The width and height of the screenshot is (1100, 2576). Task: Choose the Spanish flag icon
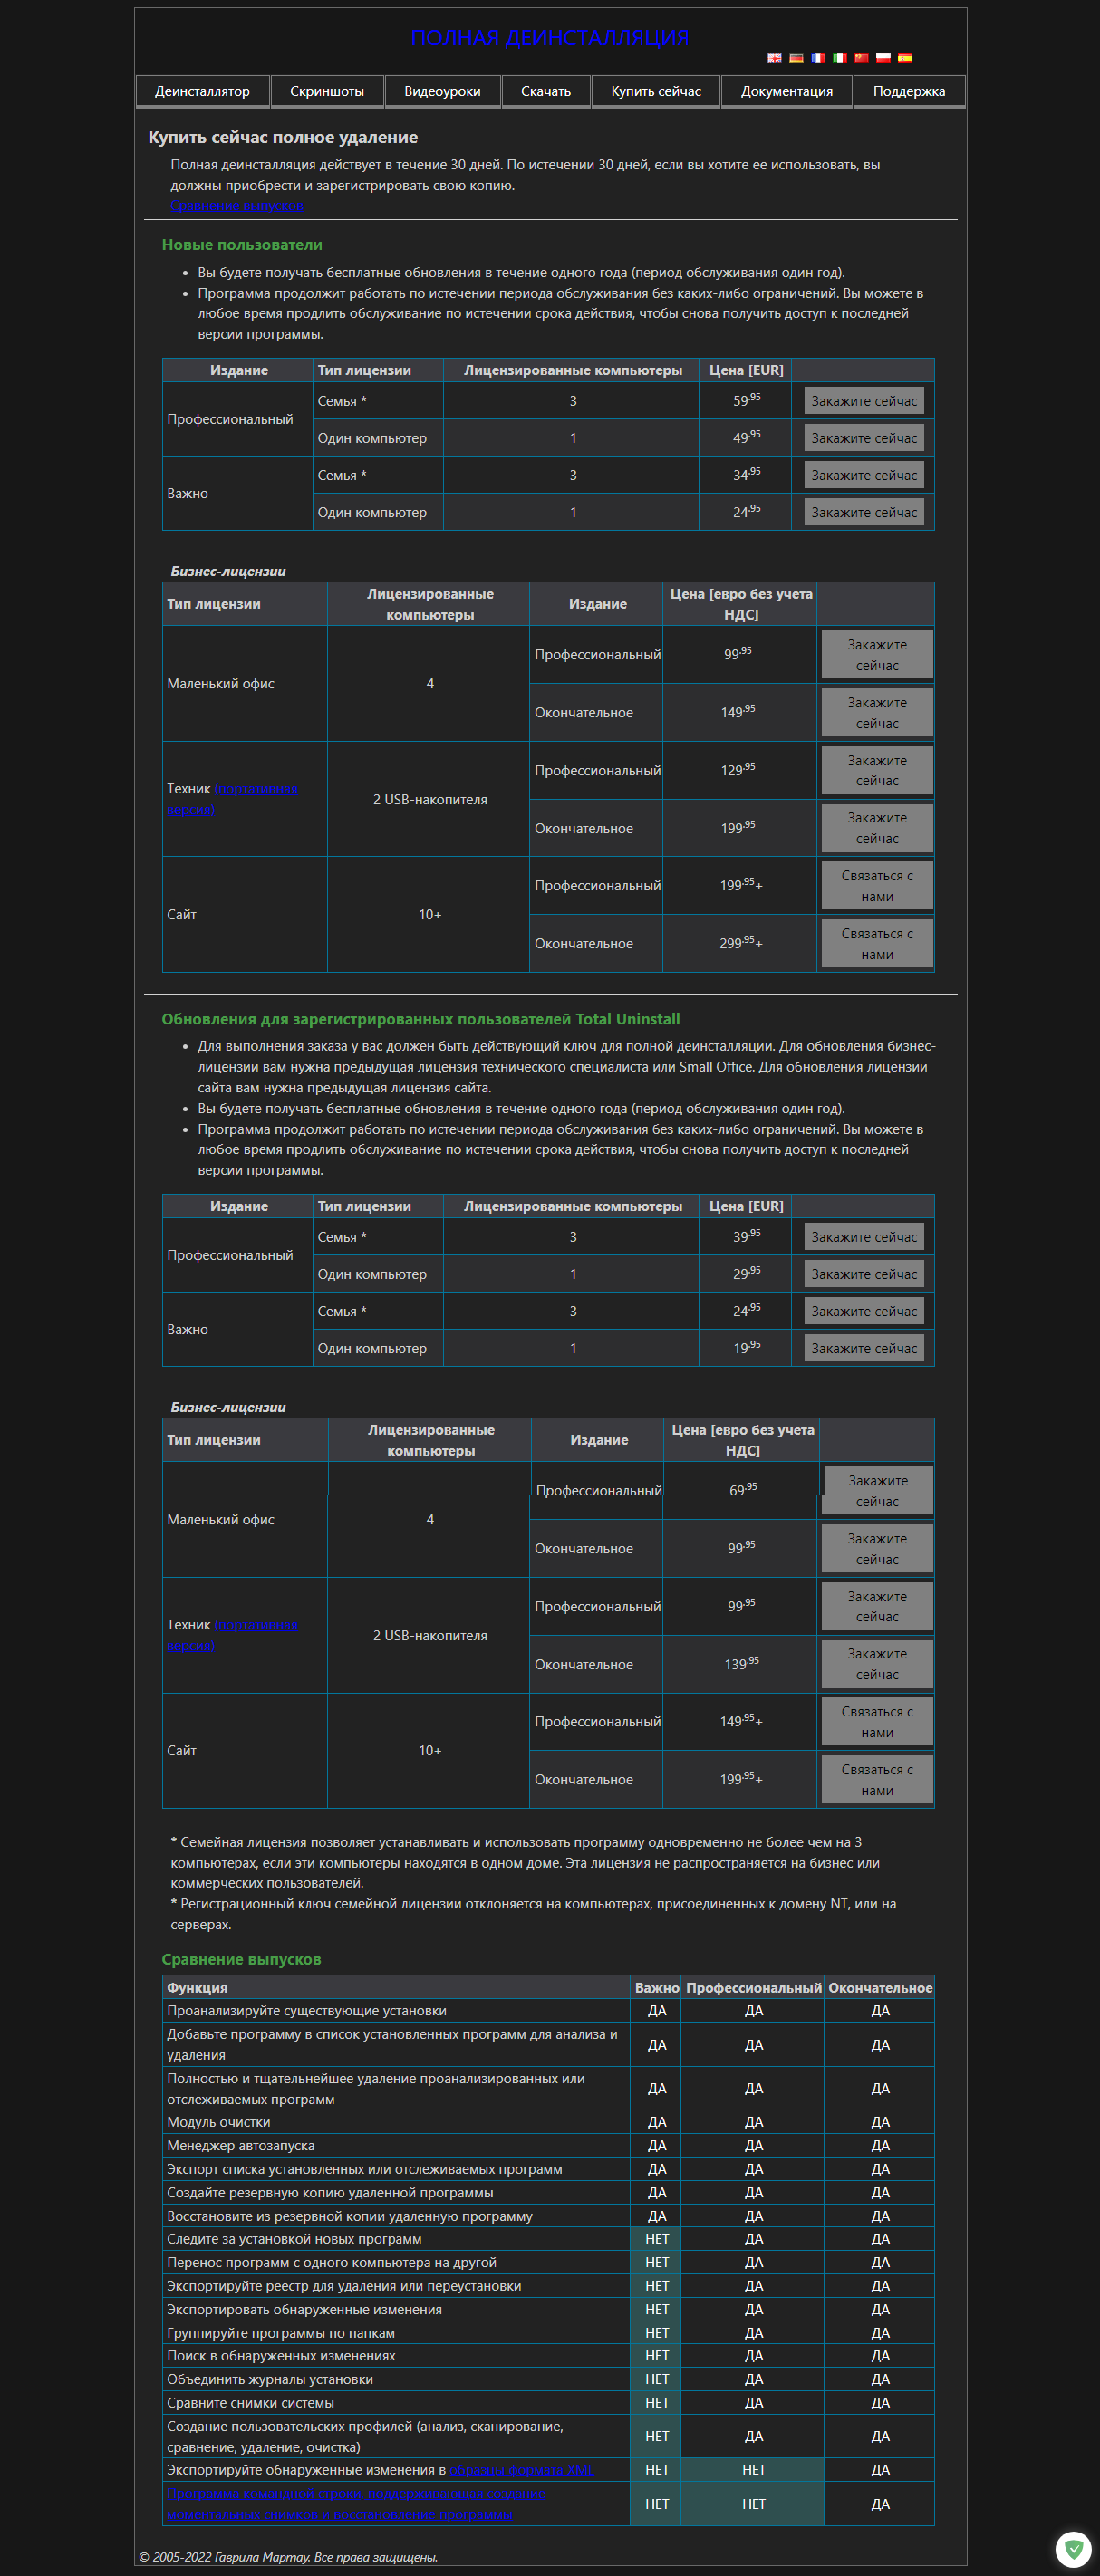[x=905, y=58]
